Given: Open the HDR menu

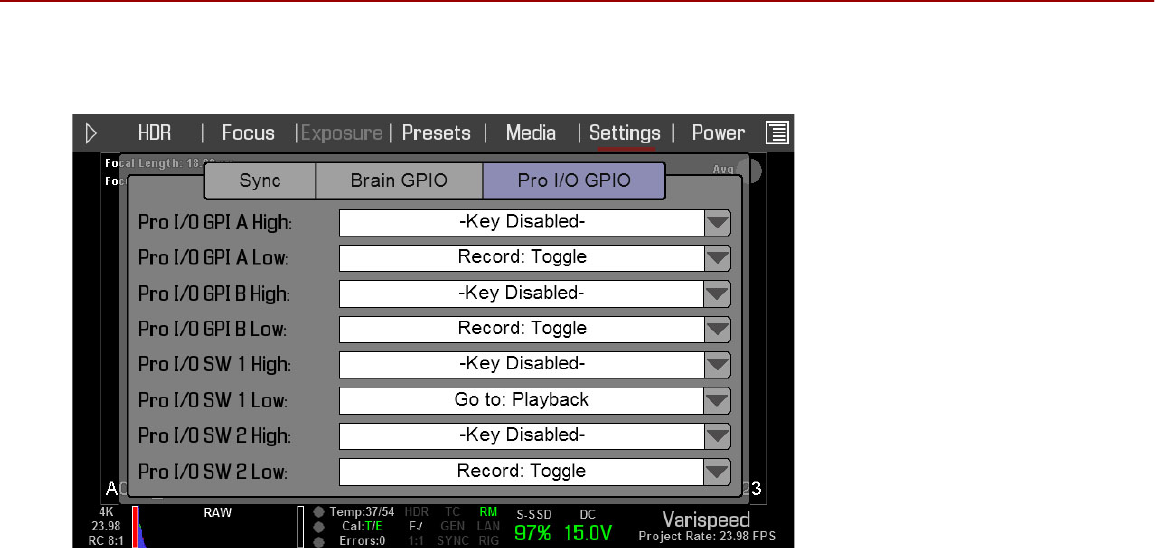Looking at the screenshot, I should tap(155, 133).
